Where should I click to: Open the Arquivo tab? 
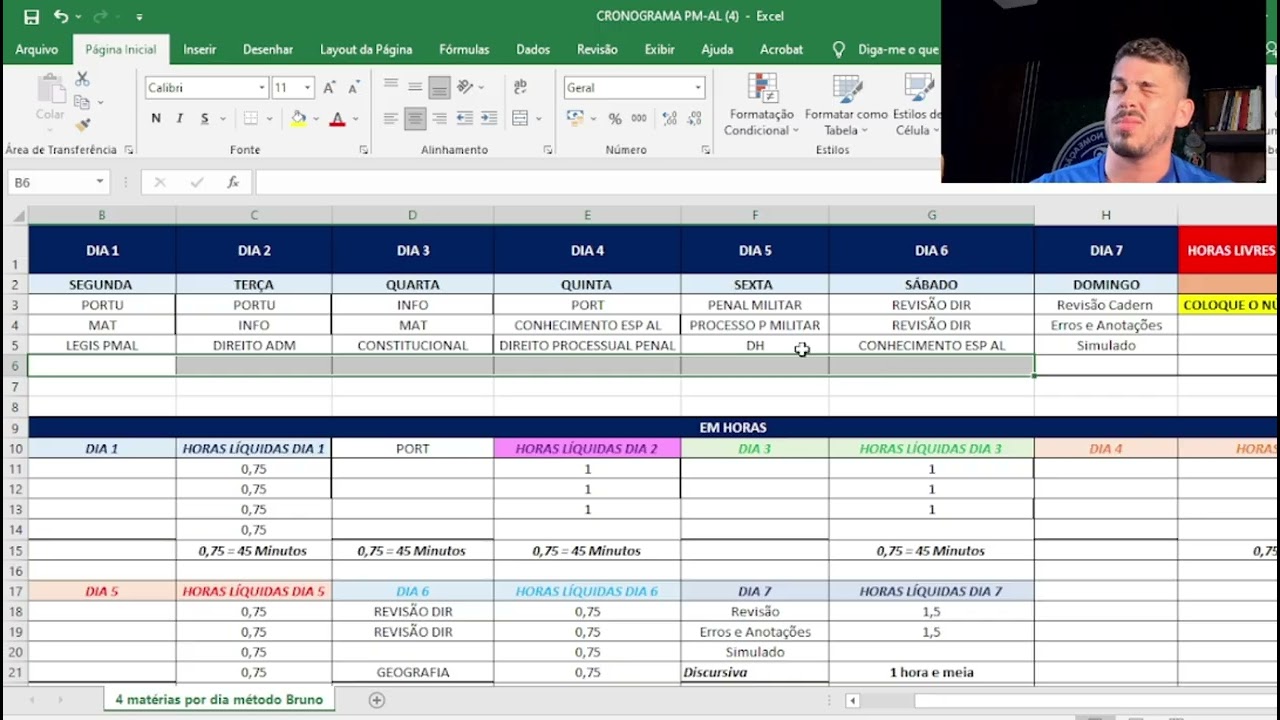pyautogui.click(x=37, y=49)
